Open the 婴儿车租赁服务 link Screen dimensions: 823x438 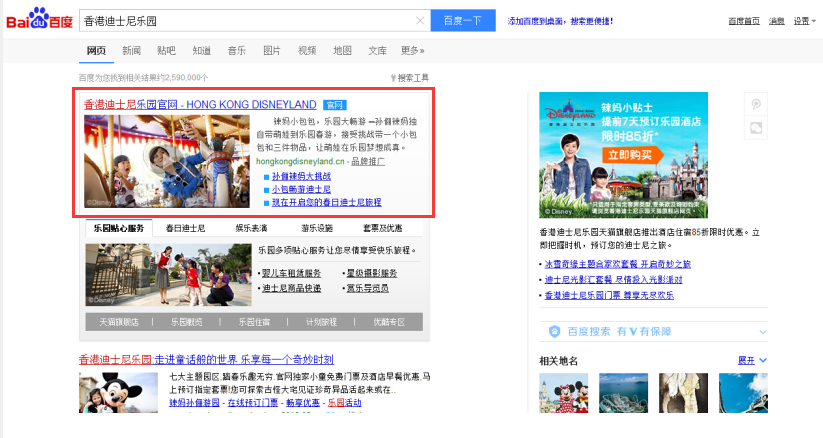click(291, 273)
